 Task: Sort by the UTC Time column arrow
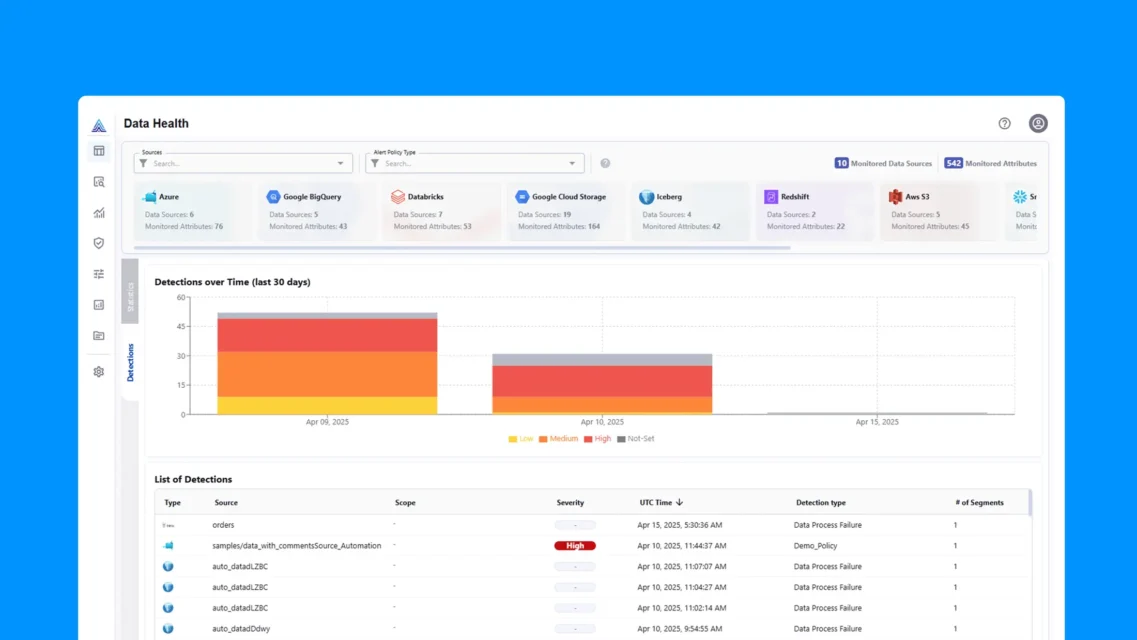[680, 503]
